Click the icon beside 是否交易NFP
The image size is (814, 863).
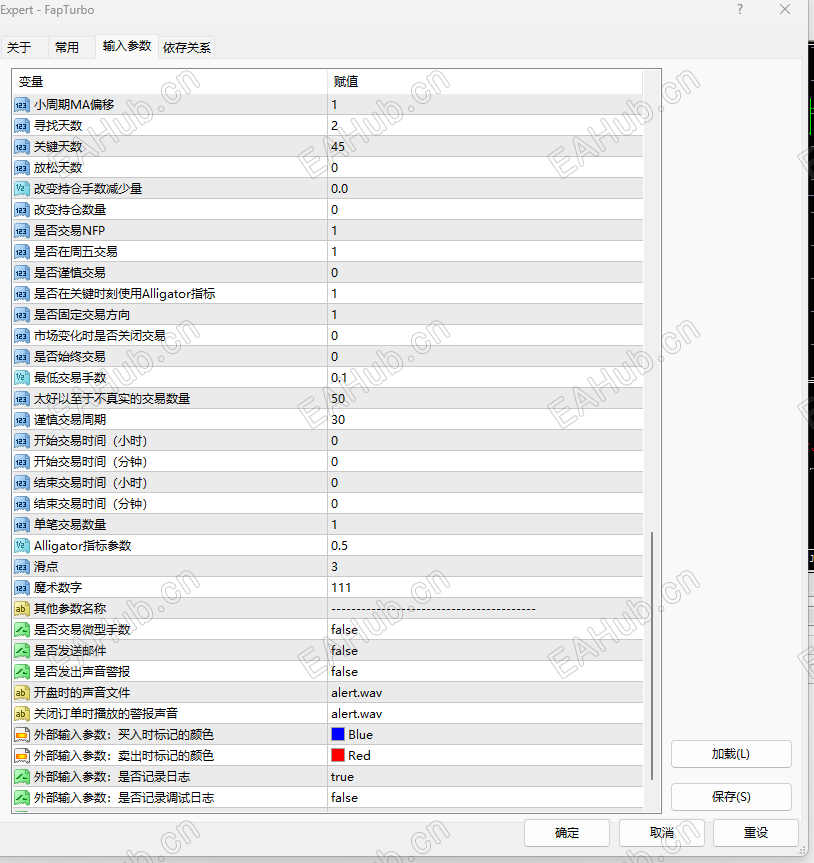(x=21, y=231)
